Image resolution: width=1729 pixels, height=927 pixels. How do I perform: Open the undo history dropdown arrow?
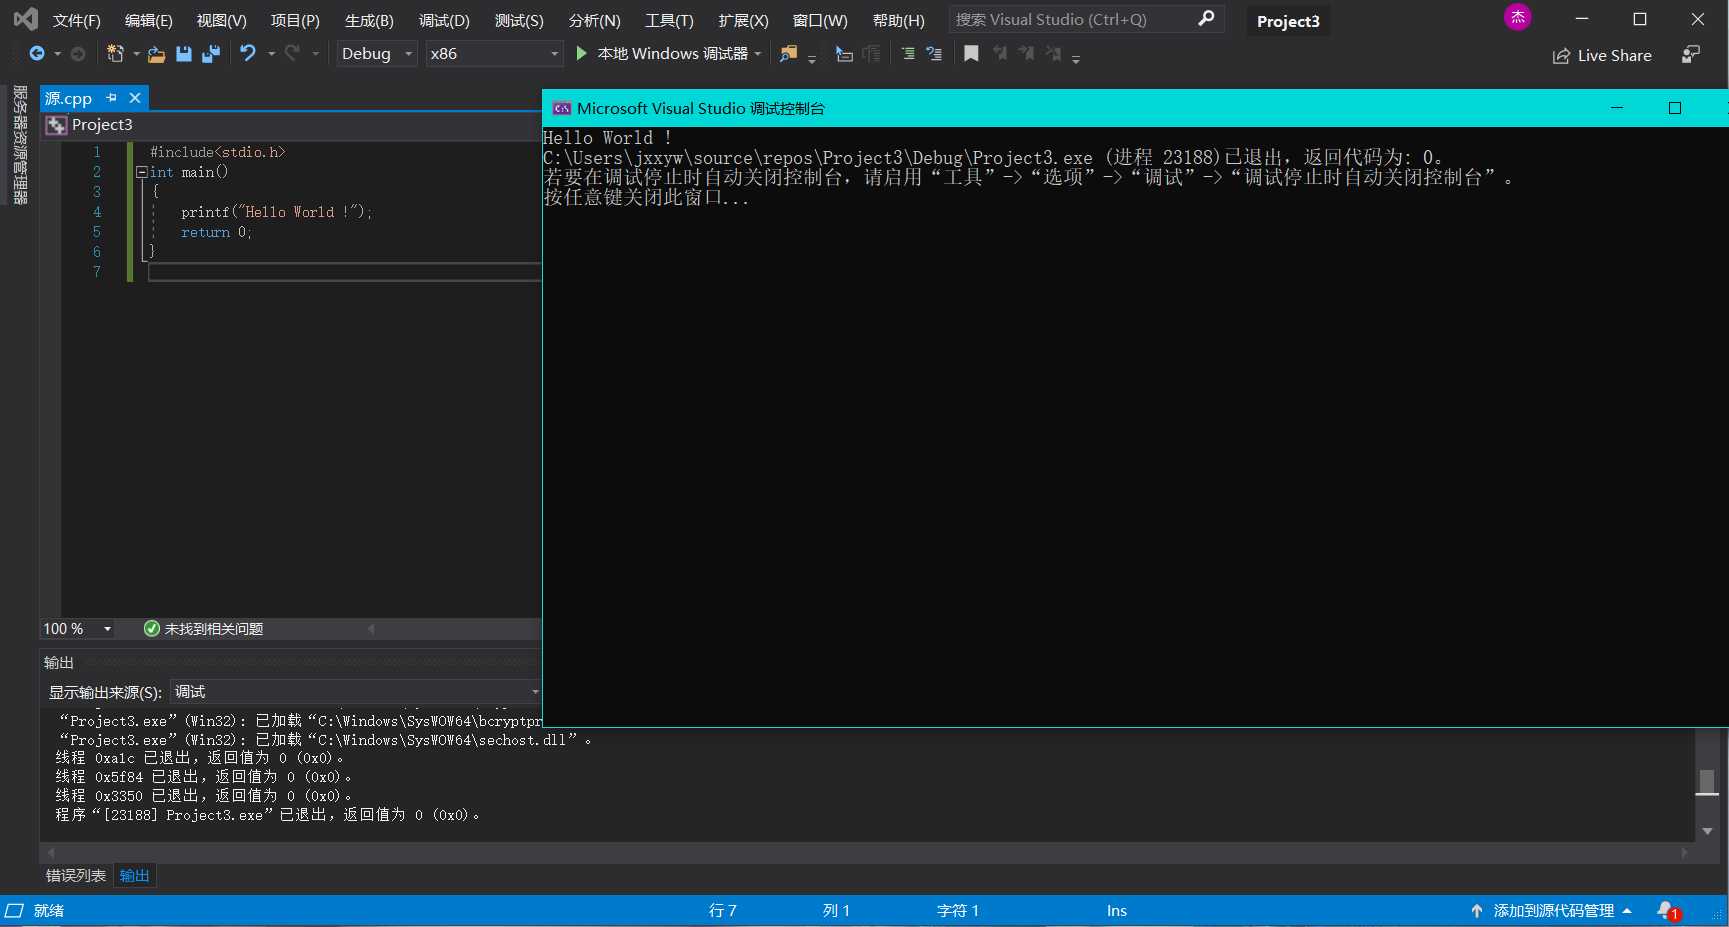pos(271,54)
